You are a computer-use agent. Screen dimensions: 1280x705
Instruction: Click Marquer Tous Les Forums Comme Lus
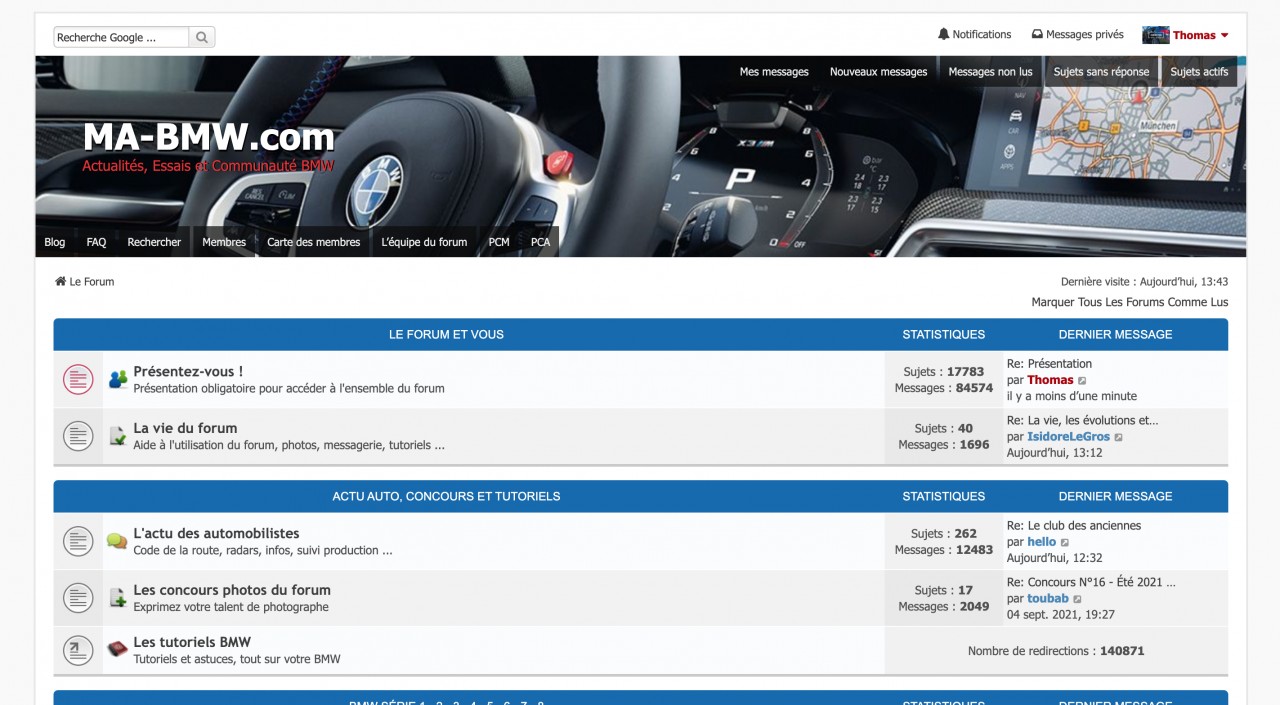point(1130,302)
